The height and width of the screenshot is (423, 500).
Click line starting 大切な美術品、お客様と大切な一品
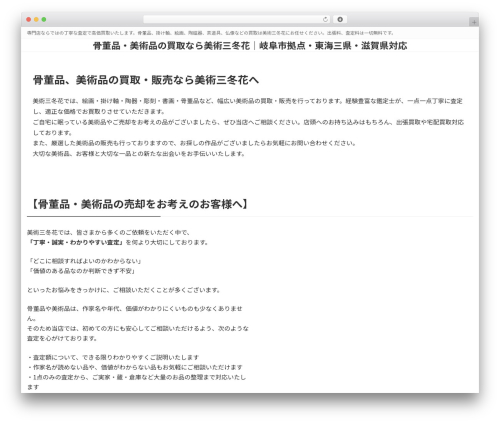click(x=139, y=154)
